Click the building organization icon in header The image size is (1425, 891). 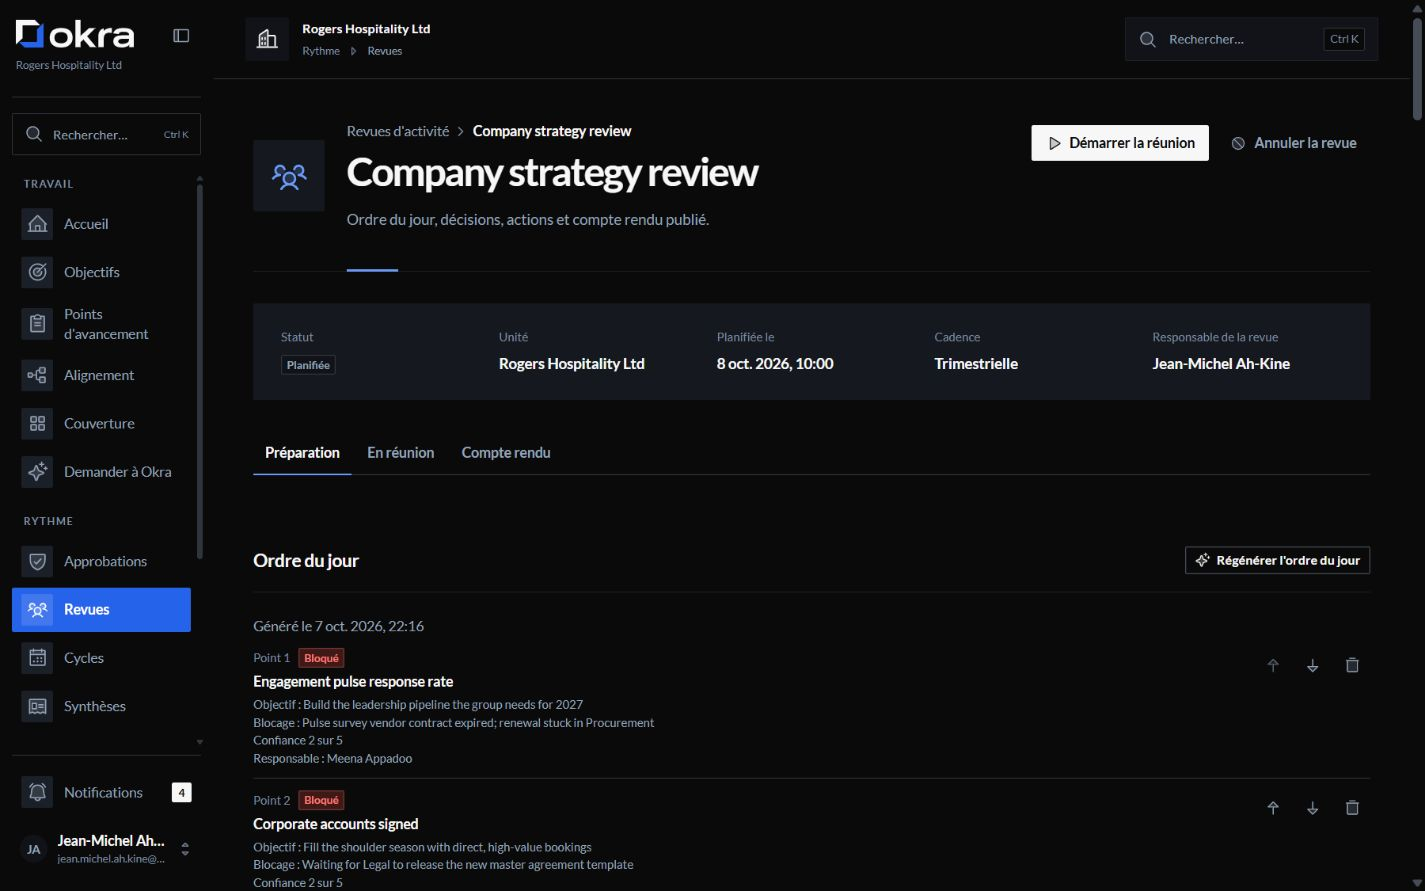point(267,39)
